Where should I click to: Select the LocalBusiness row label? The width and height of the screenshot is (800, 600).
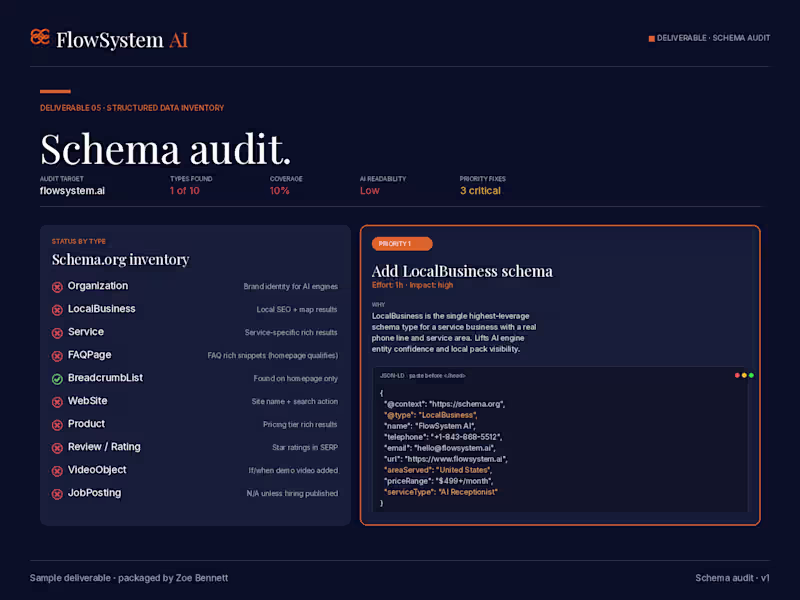point(102,309)
